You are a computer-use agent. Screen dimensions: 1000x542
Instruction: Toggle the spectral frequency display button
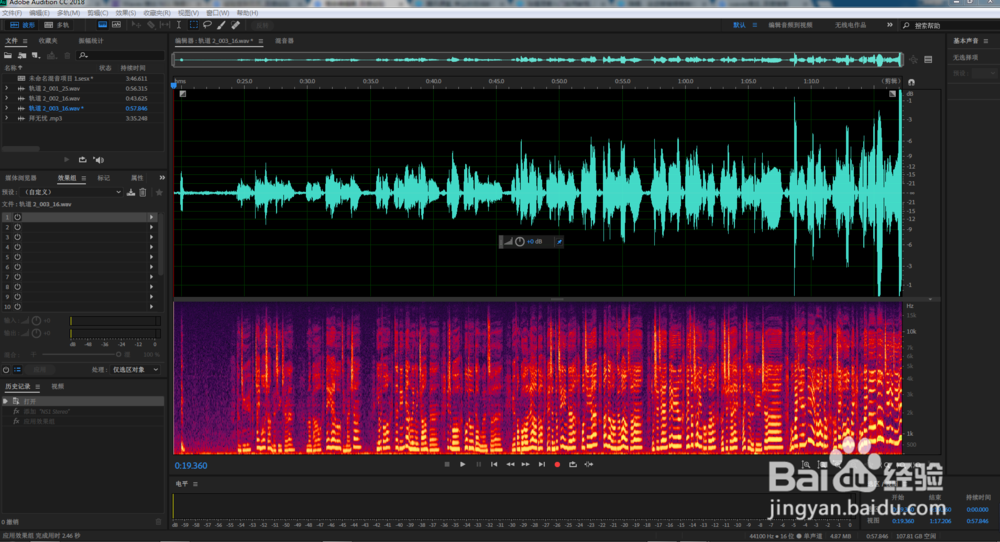click(x=102, y=25)
